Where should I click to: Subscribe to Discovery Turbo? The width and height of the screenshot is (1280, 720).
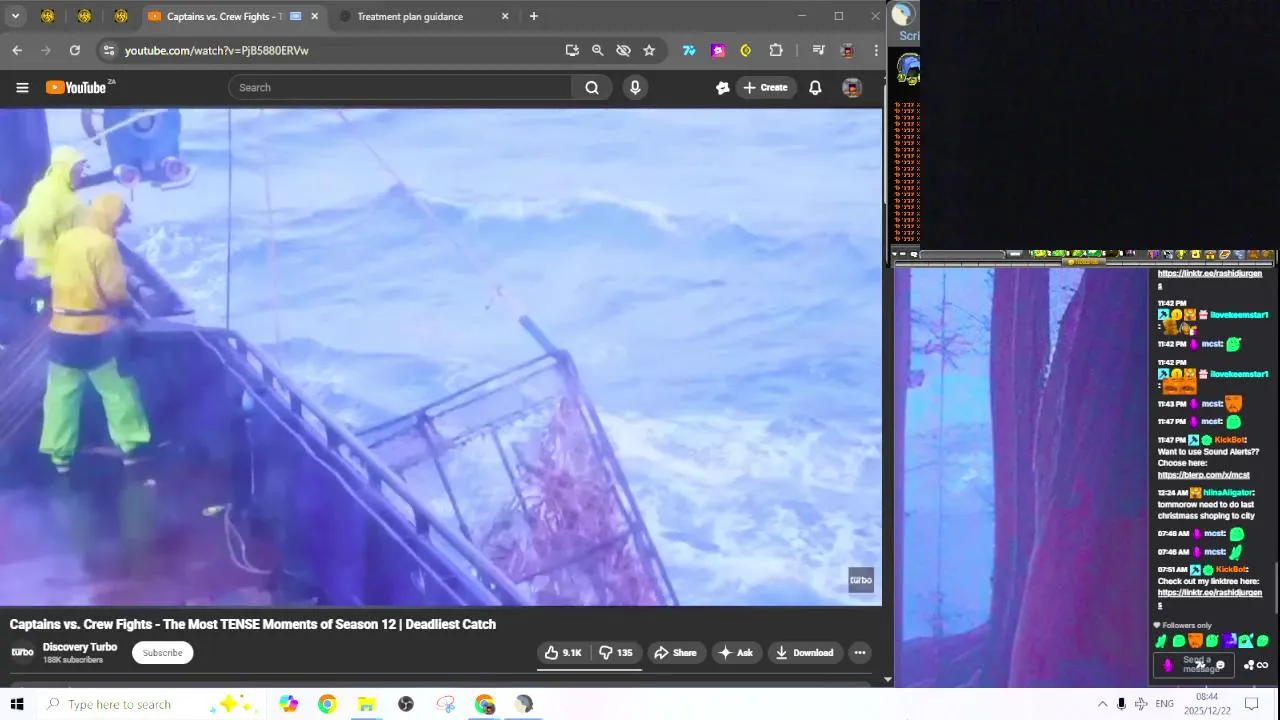[162, 653]
